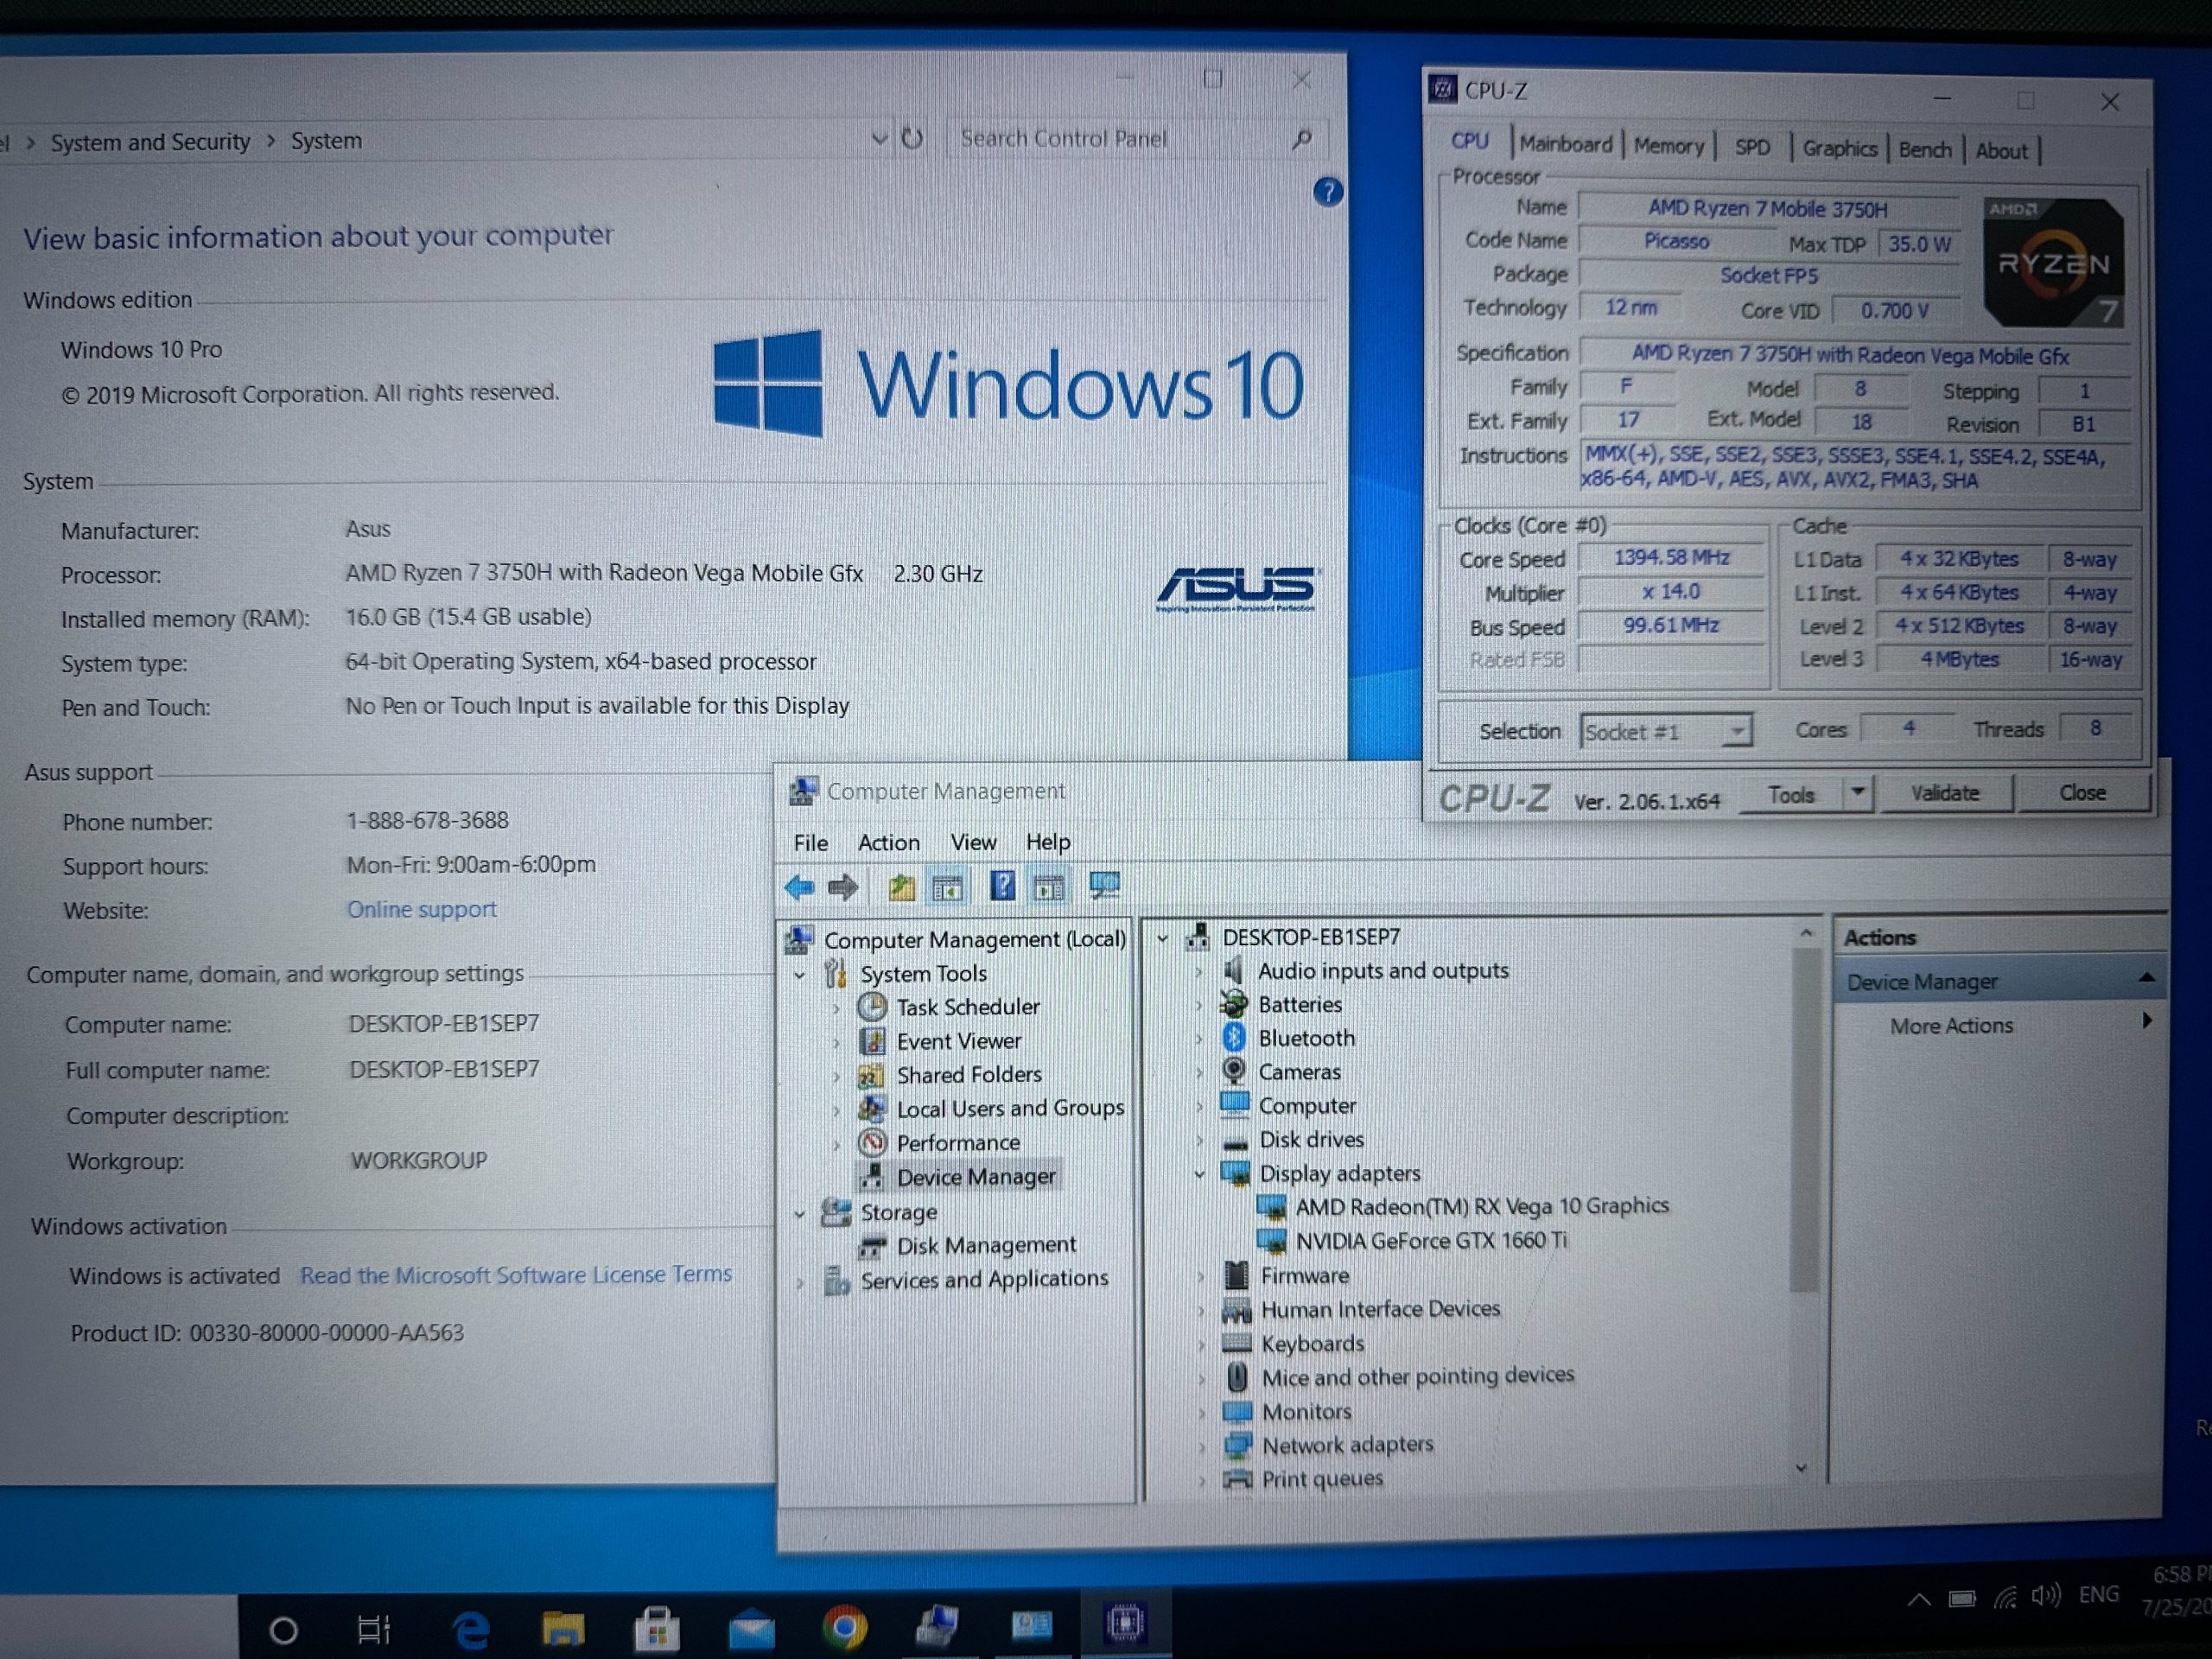Click Scan for hardware changes monitor icon

pos(1105,886)
